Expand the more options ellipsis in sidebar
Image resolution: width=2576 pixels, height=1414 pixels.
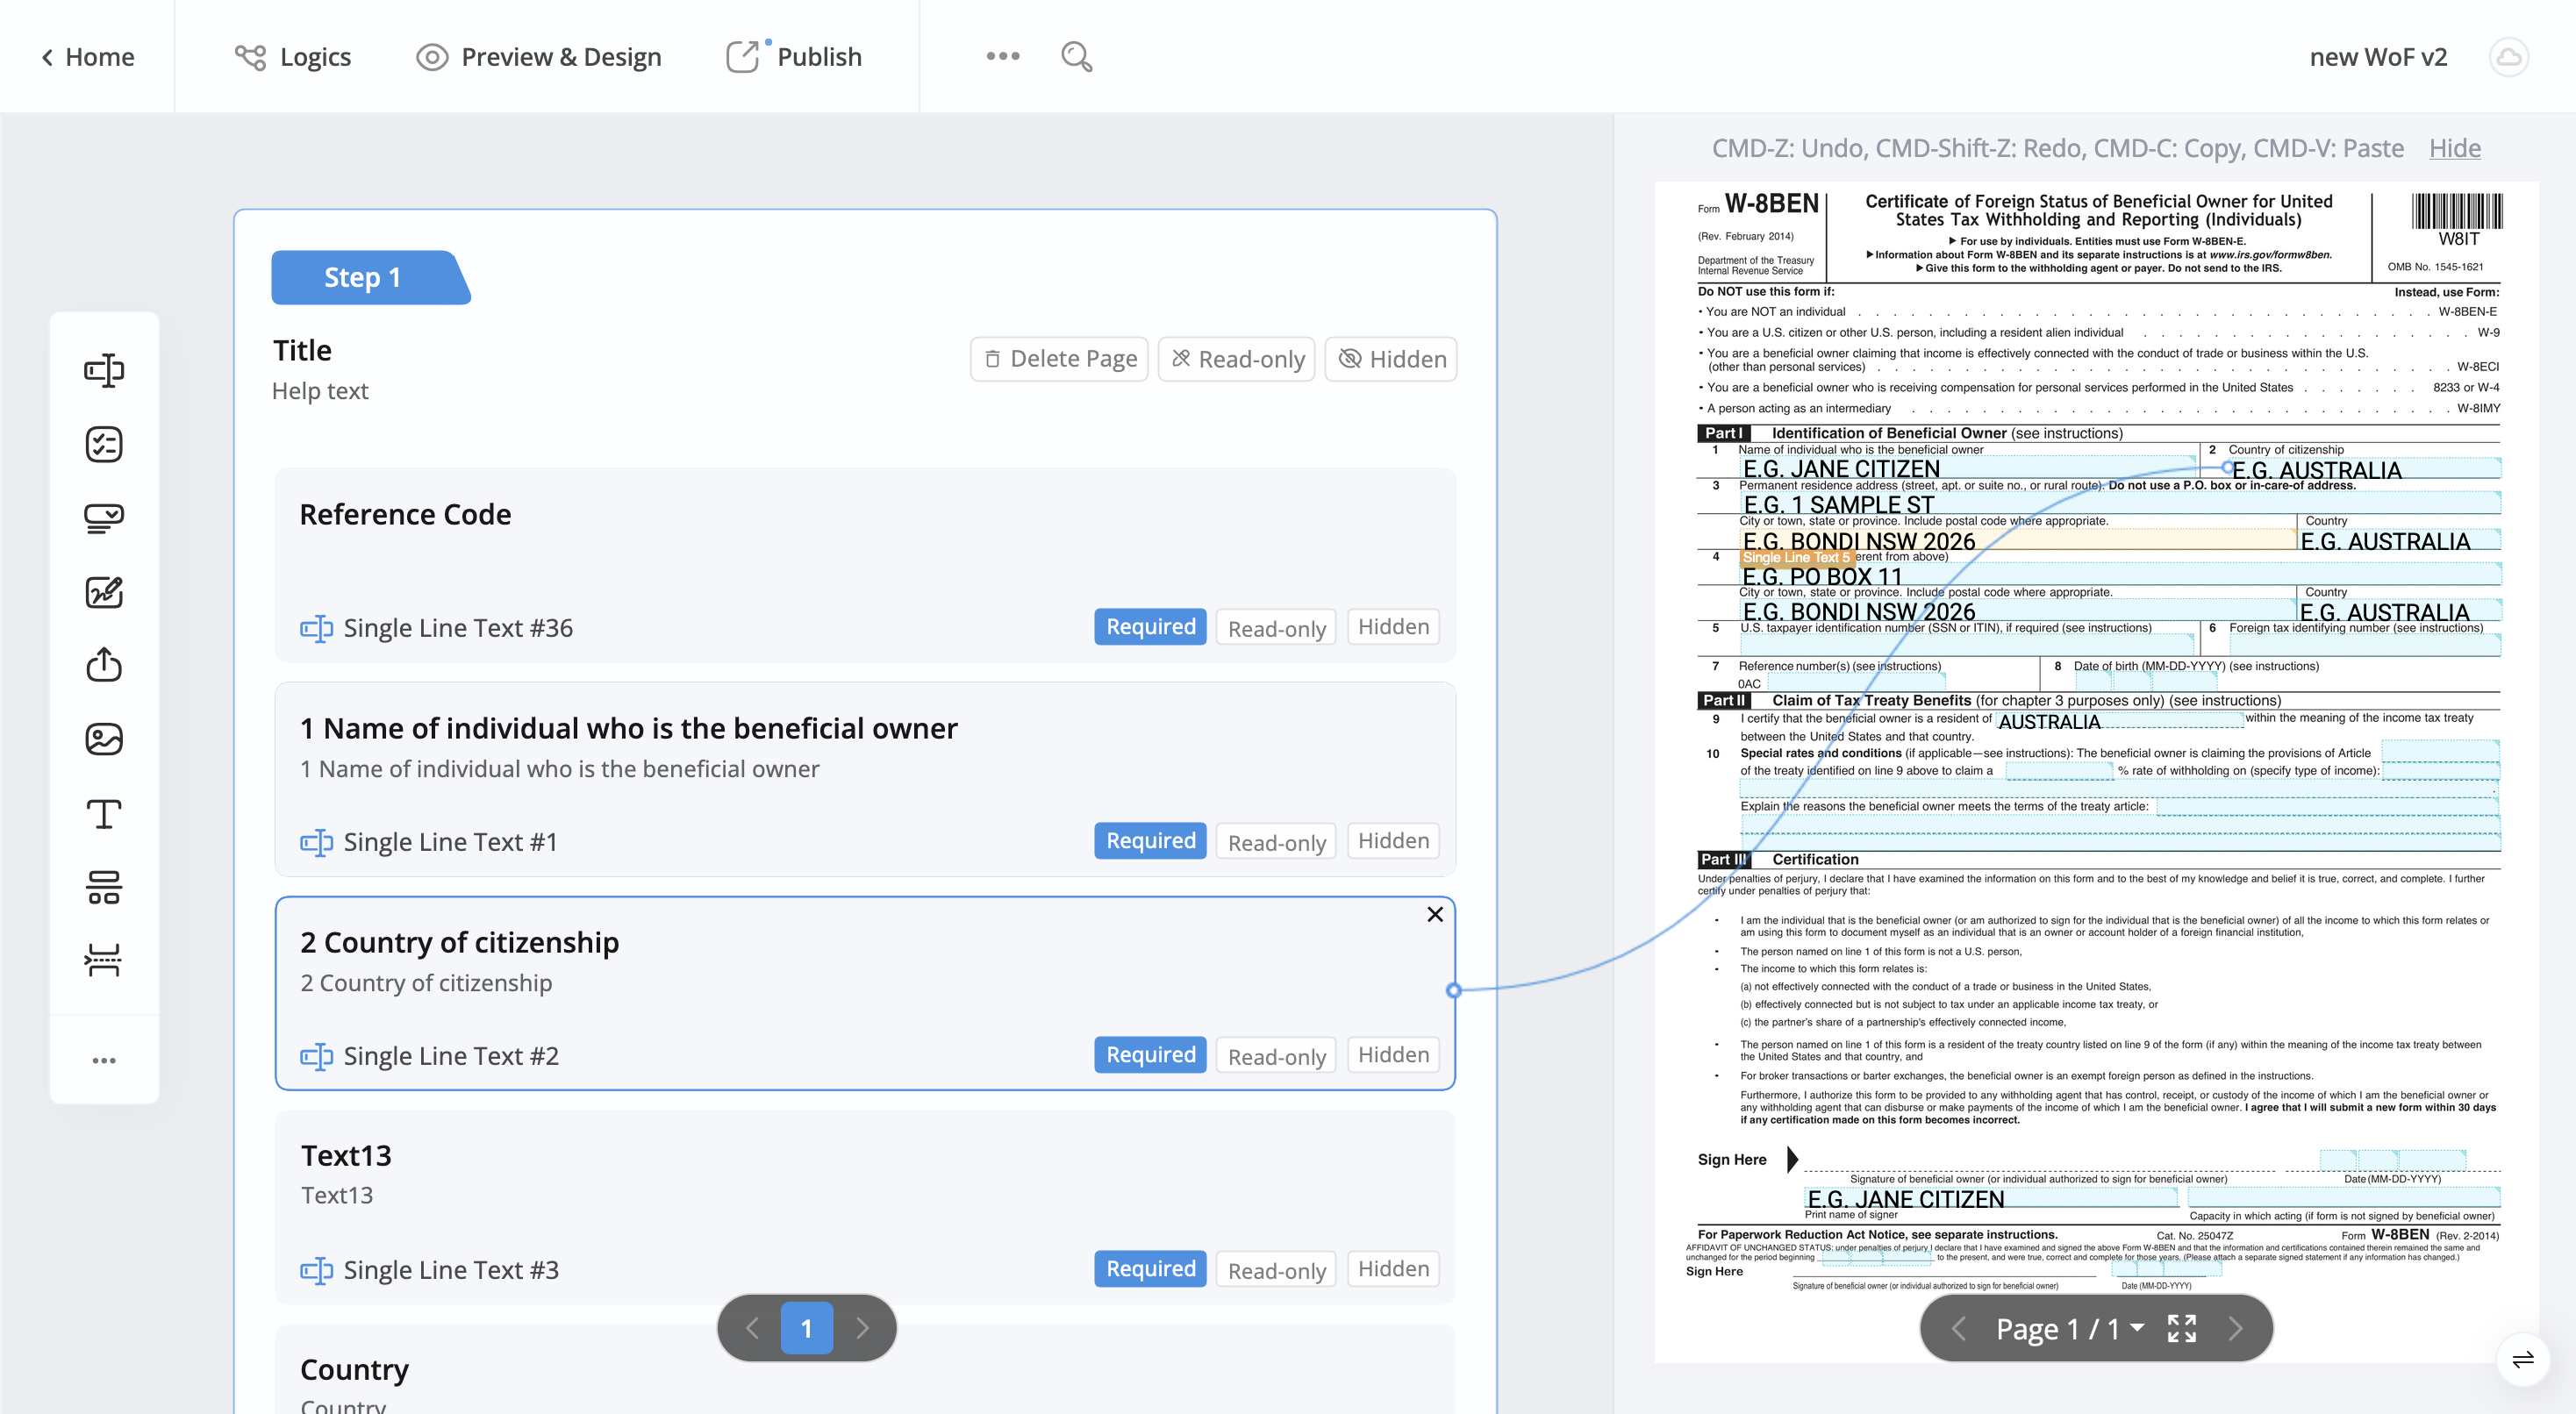point(104,1060)
